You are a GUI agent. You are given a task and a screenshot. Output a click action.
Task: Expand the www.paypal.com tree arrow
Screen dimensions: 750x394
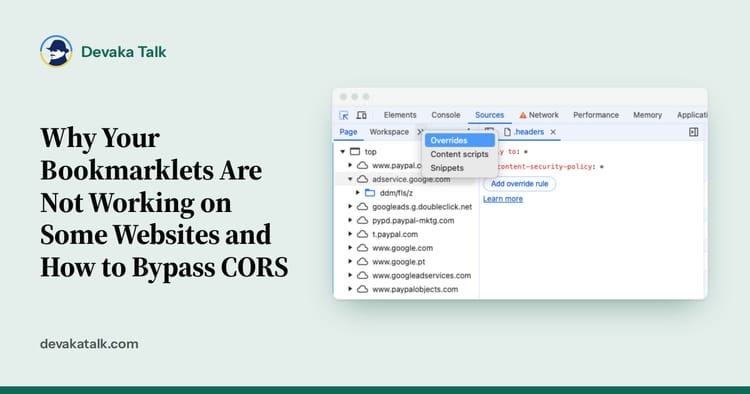point(350,165)
